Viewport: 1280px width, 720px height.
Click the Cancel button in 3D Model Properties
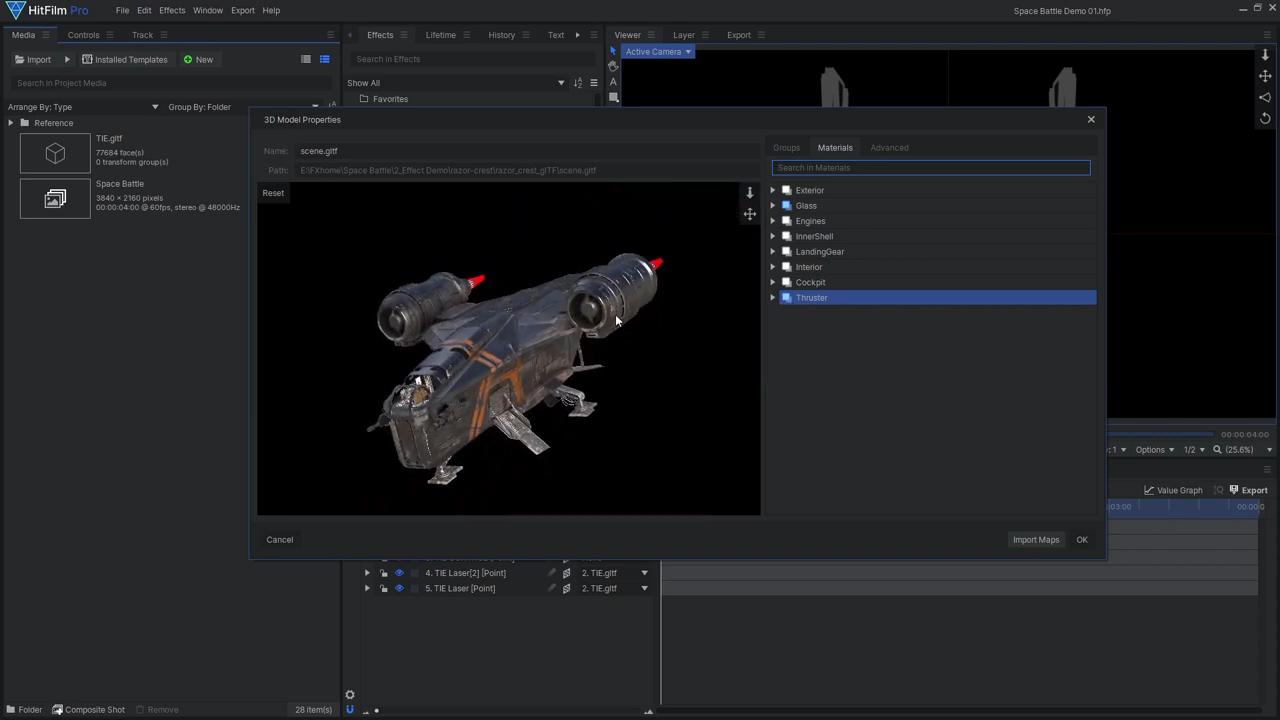(280, 540)
